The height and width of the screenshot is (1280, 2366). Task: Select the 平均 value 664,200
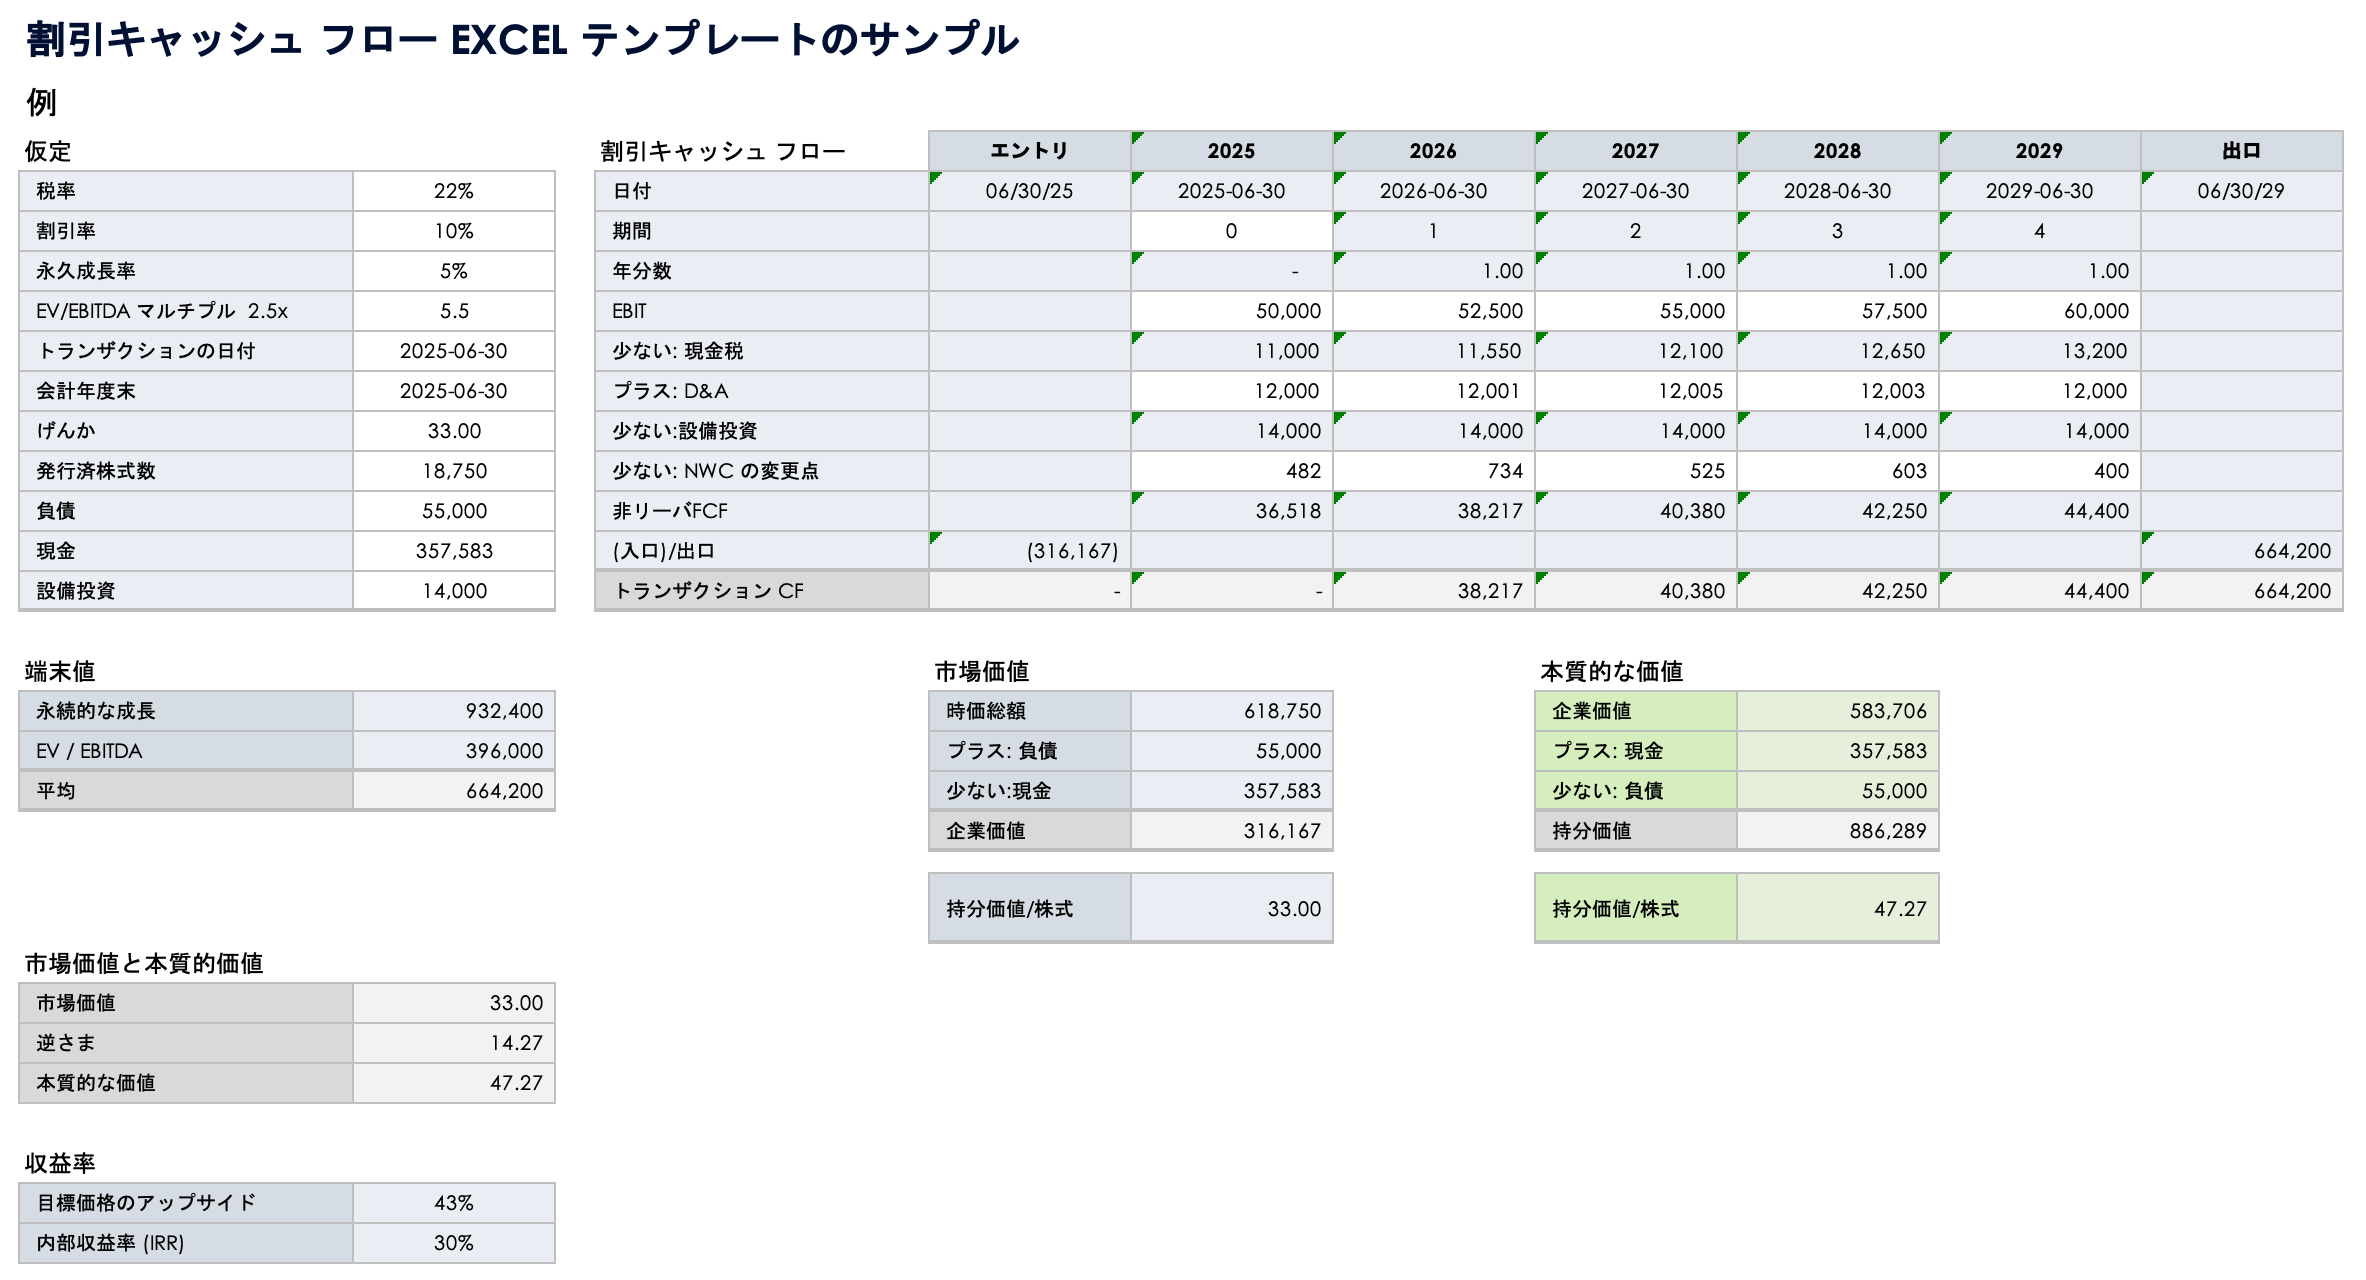point(454,791)
